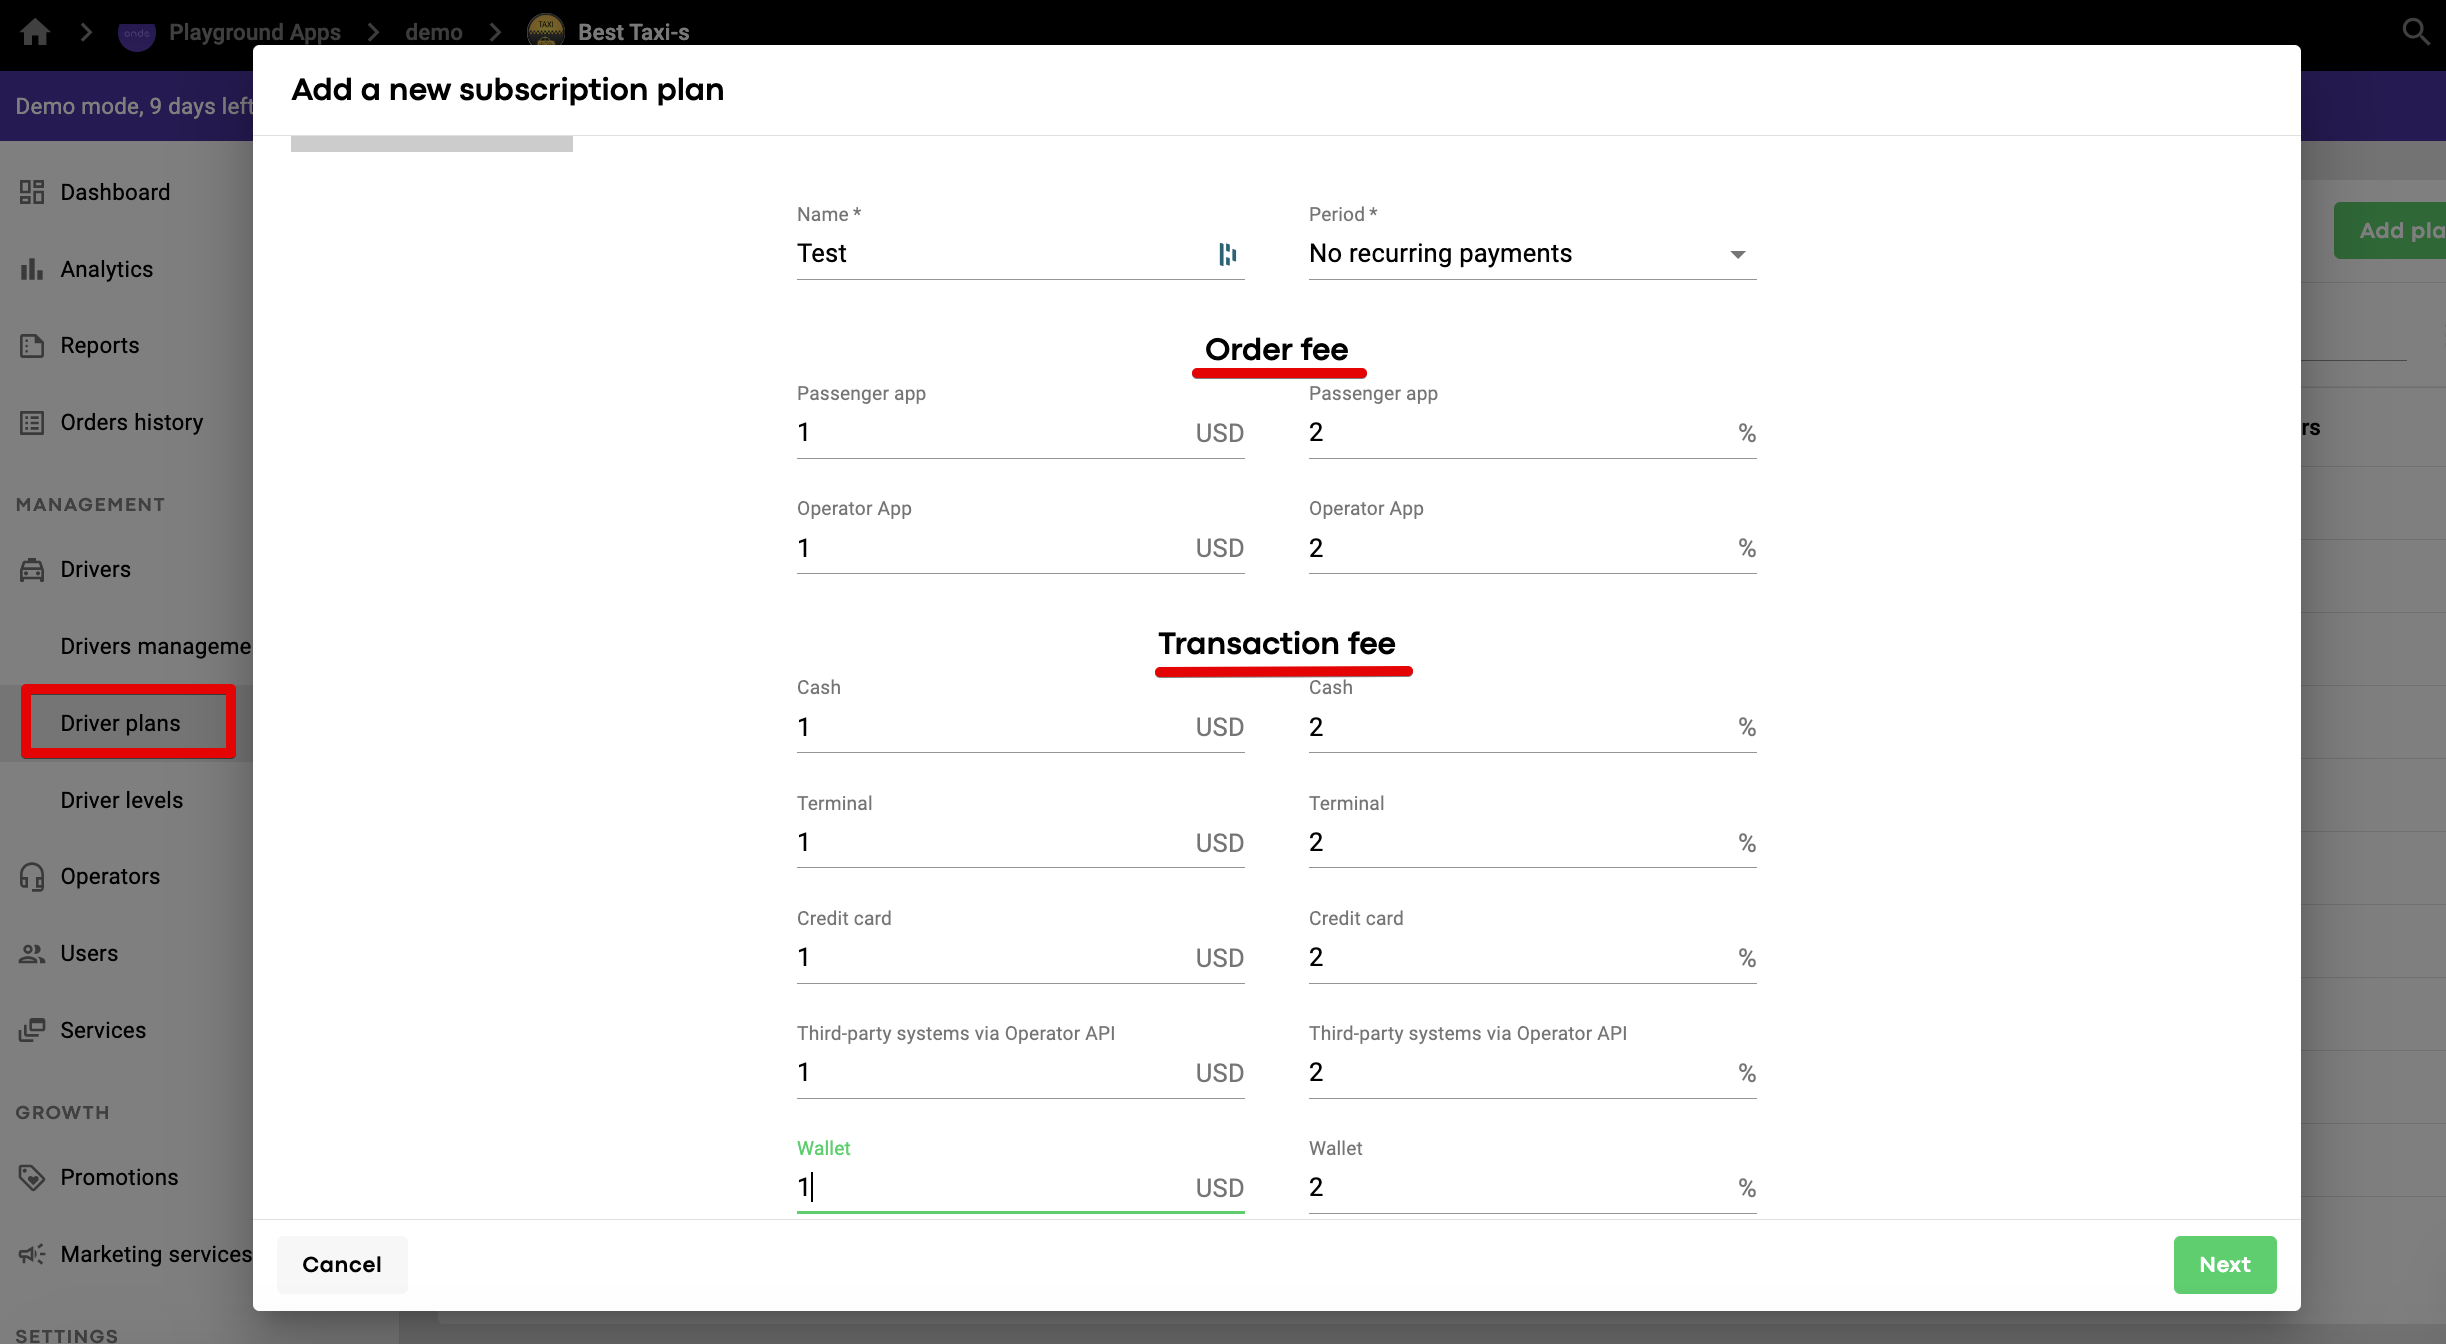The width and height of the screenshot is (2446, 1344).
Task: Click the Best Taxi-s app logo
Action: tap(545, 32)
